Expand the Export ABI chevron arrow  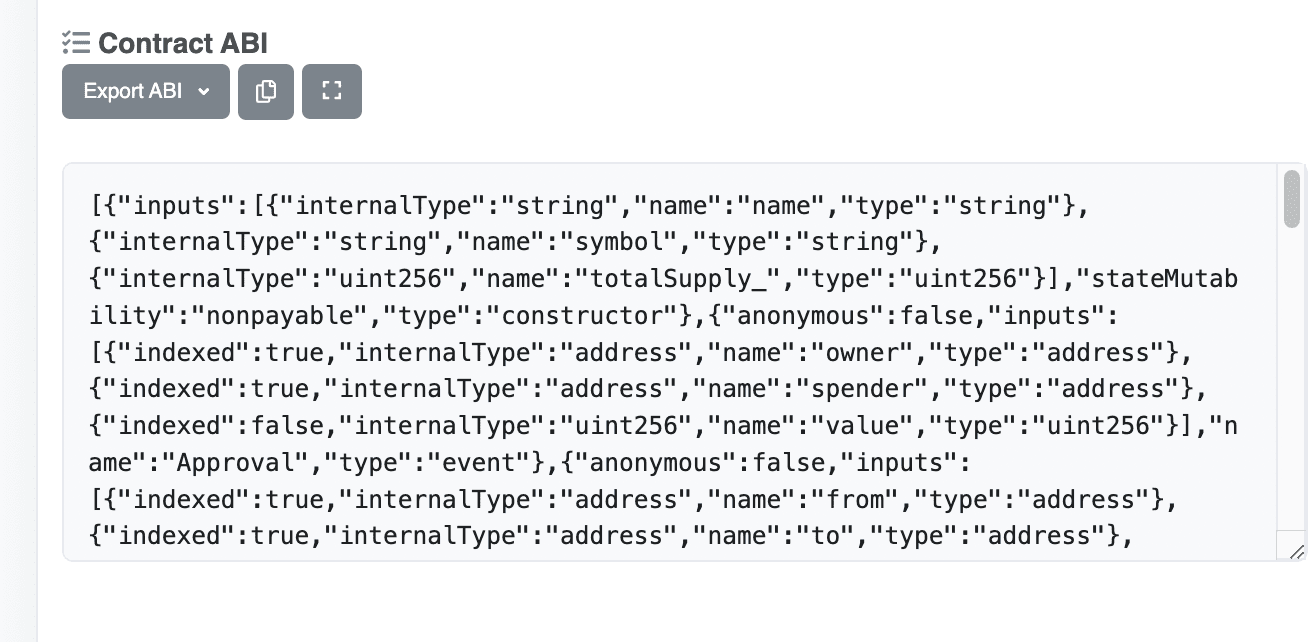[x=204, y=92]
